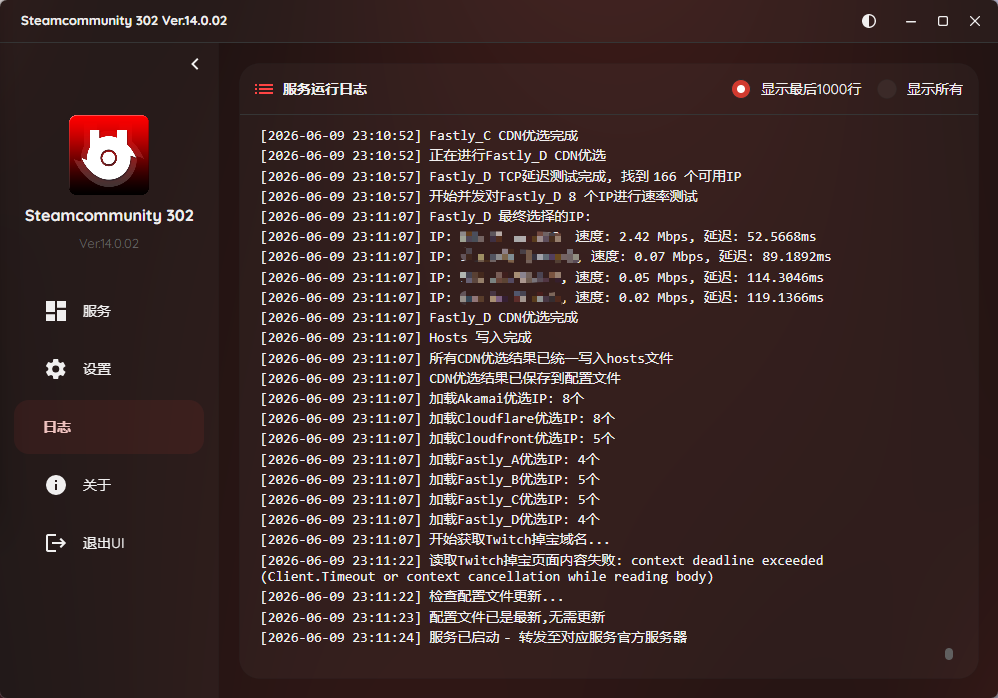Click log line 'Fastly_D 最终选择的IP:'
The width and height of the screenshot is (998, 698).
tap(426, 216)
